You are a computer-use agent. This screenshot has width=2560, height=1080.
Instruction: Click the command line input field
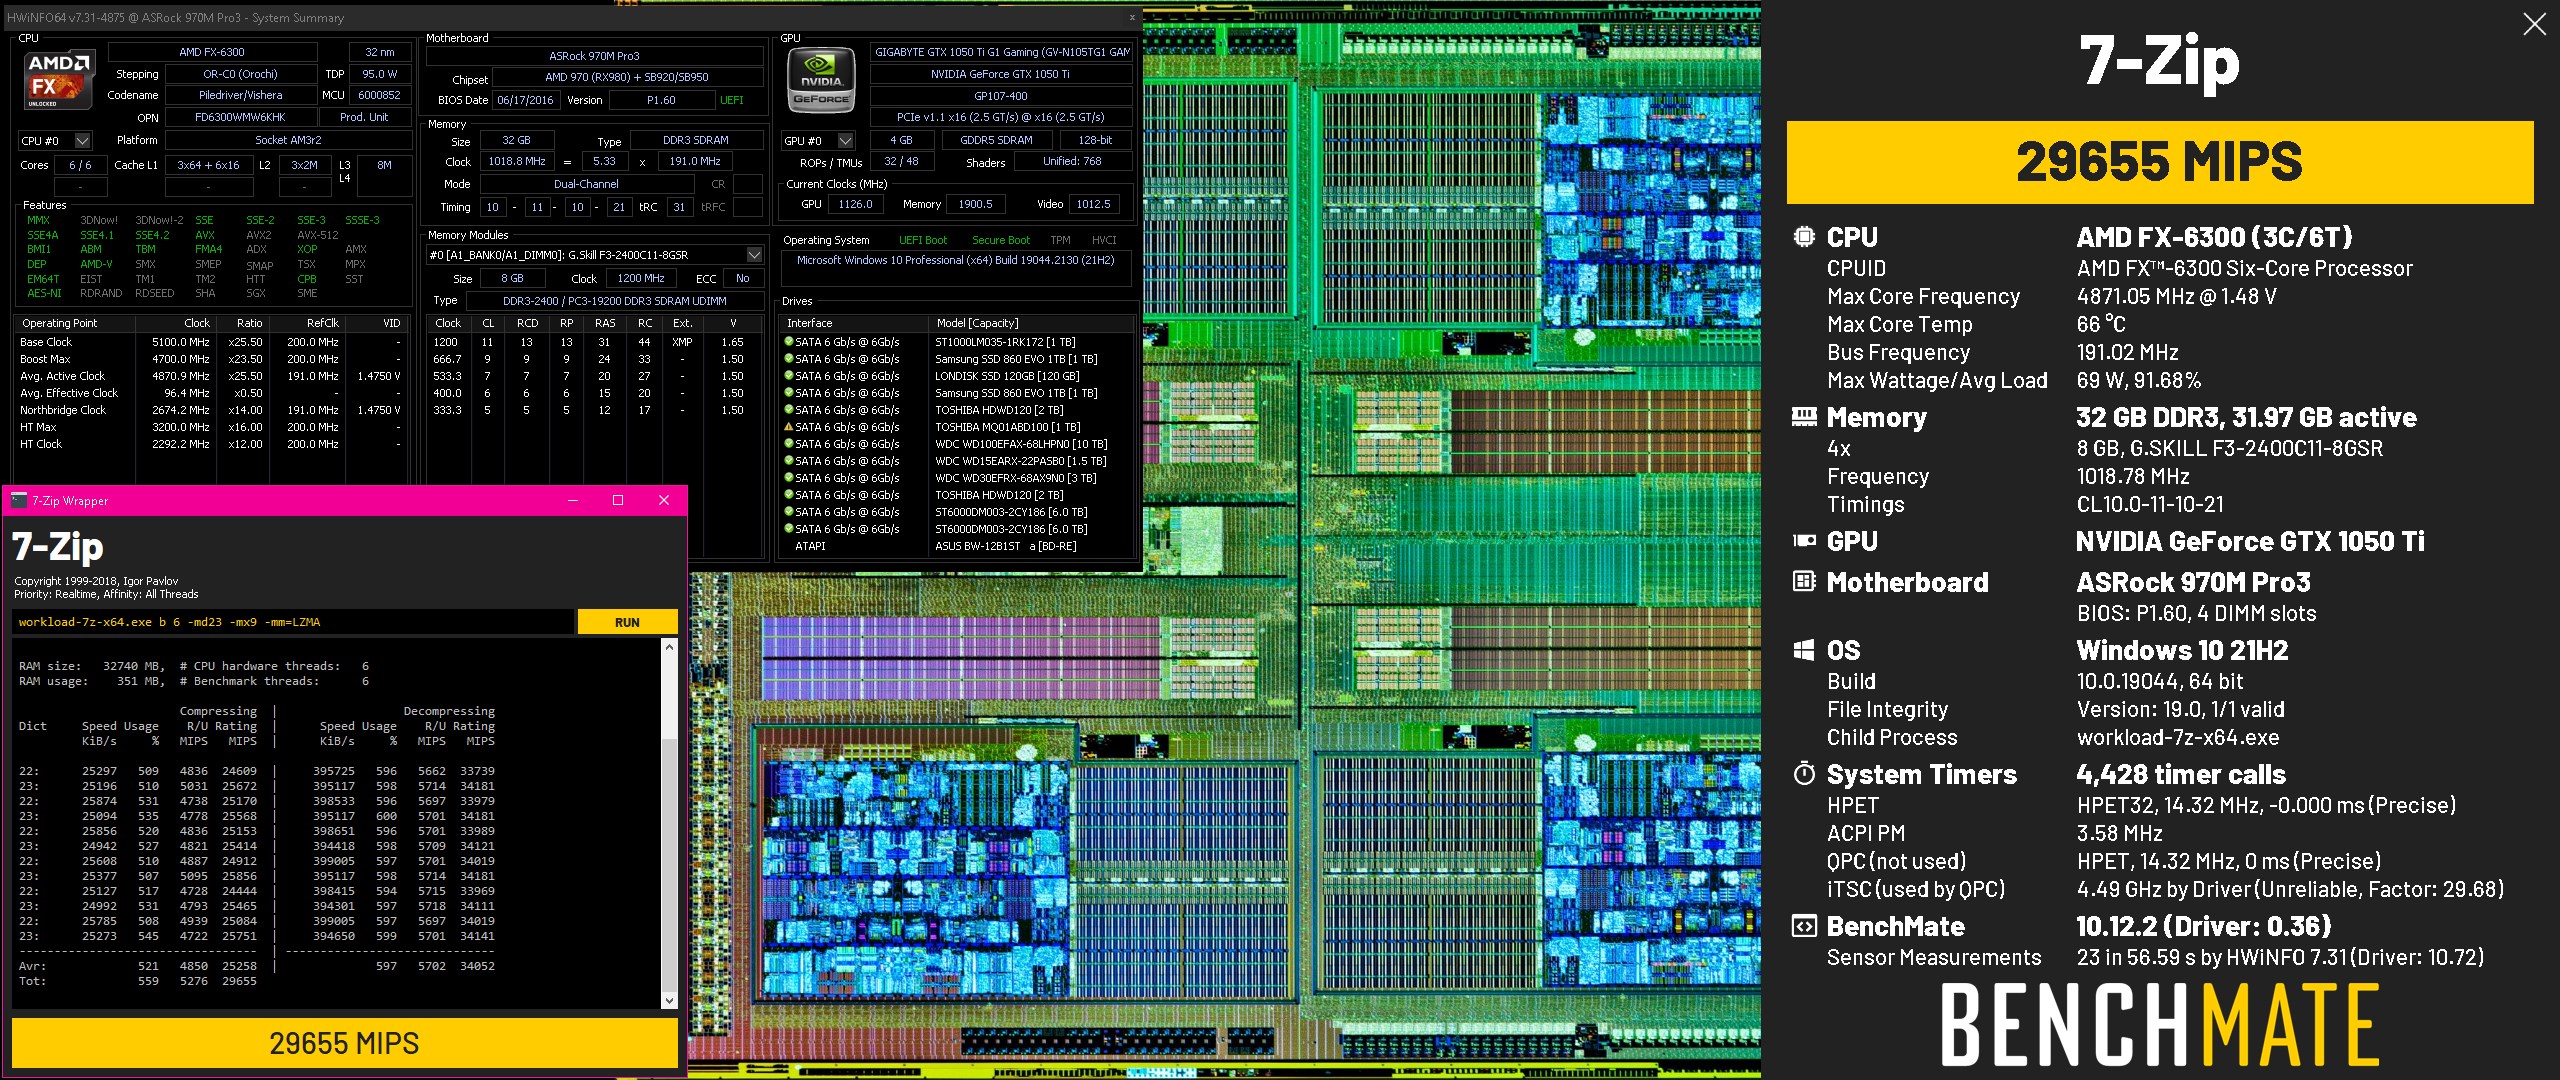click(x=294, y=622)
